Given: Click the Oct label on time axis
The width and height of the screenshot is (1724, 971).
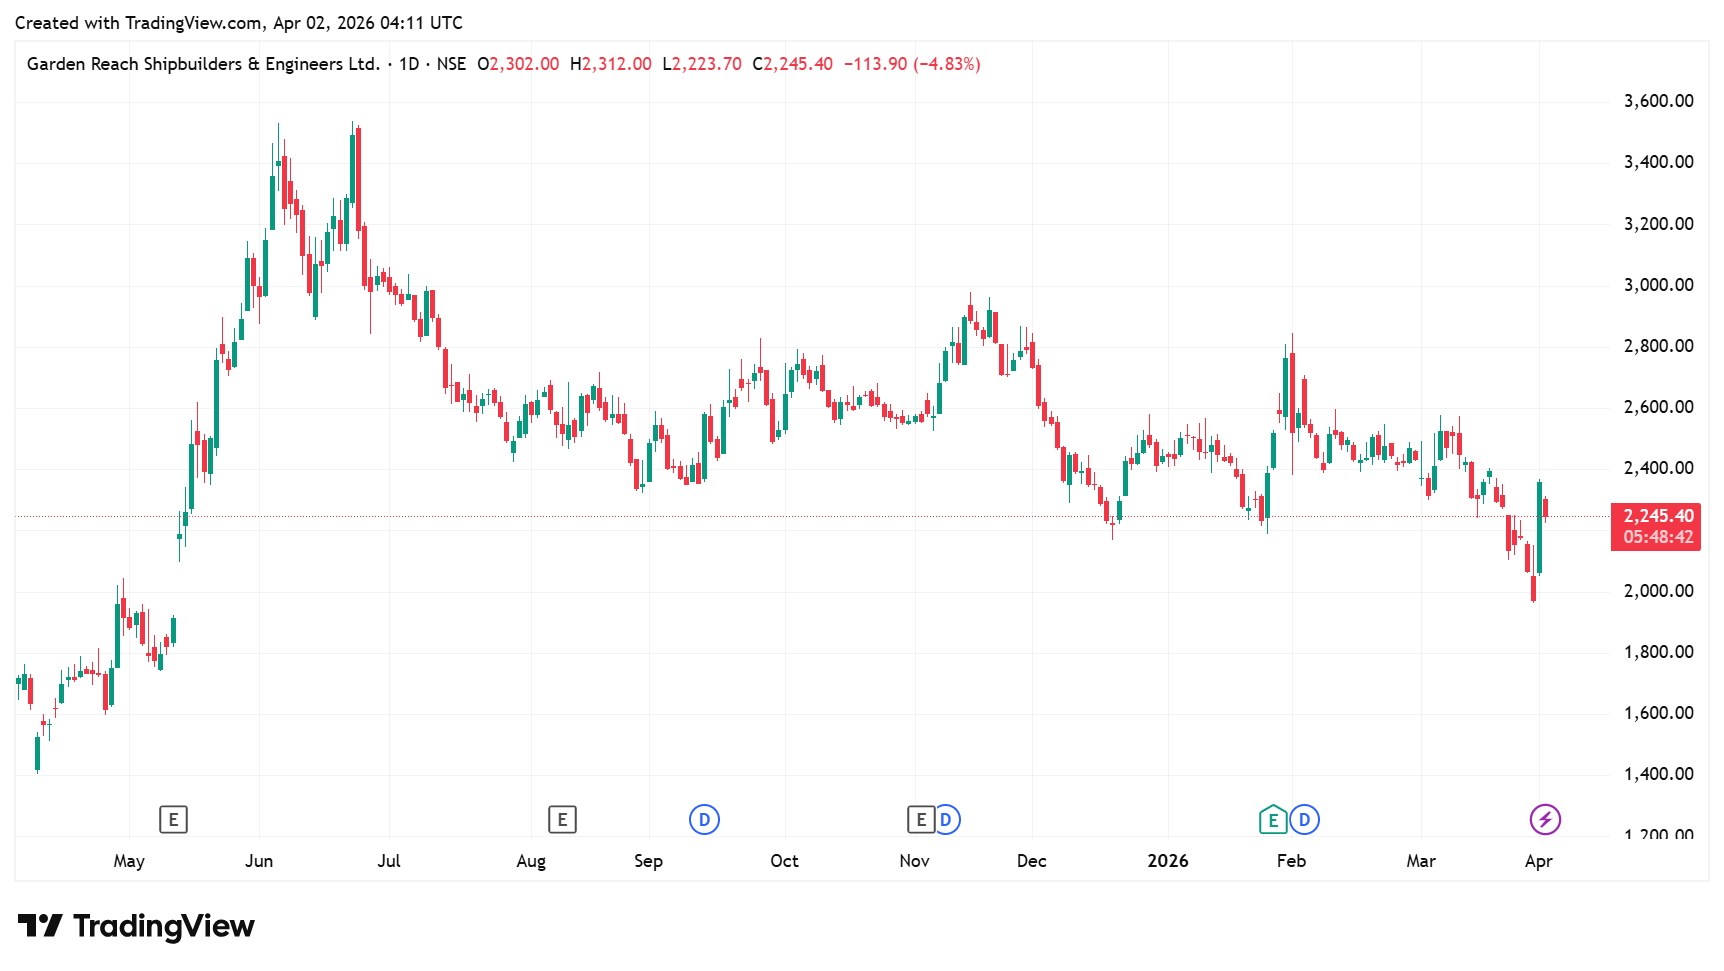Looking at the screenshot, I should coord(784,861).
